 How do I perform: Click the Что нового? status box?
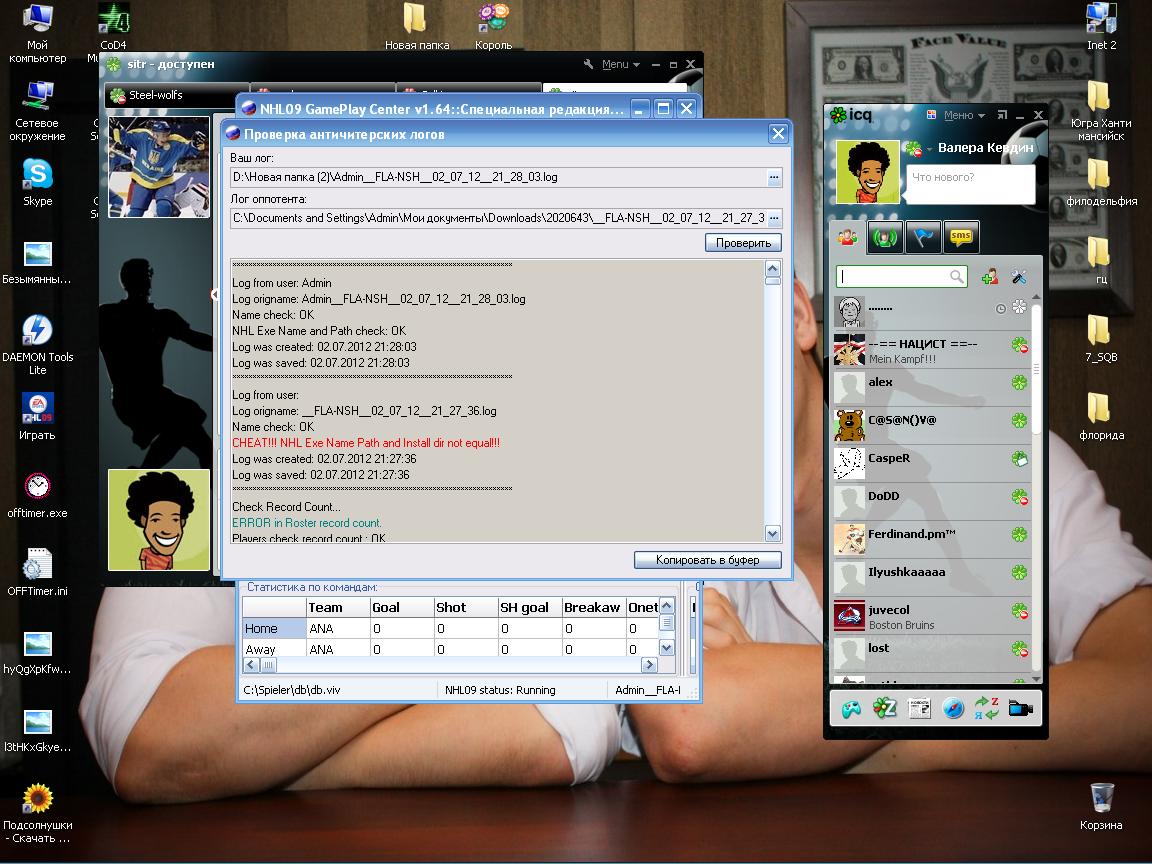970,184
